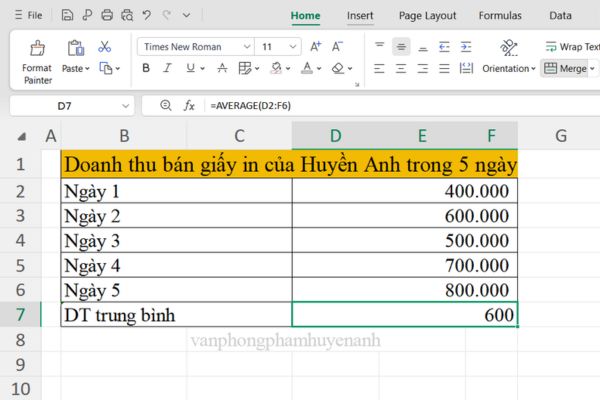
Task: Click the formula bar with AVERAGE formula
Action: click(402, 106)
